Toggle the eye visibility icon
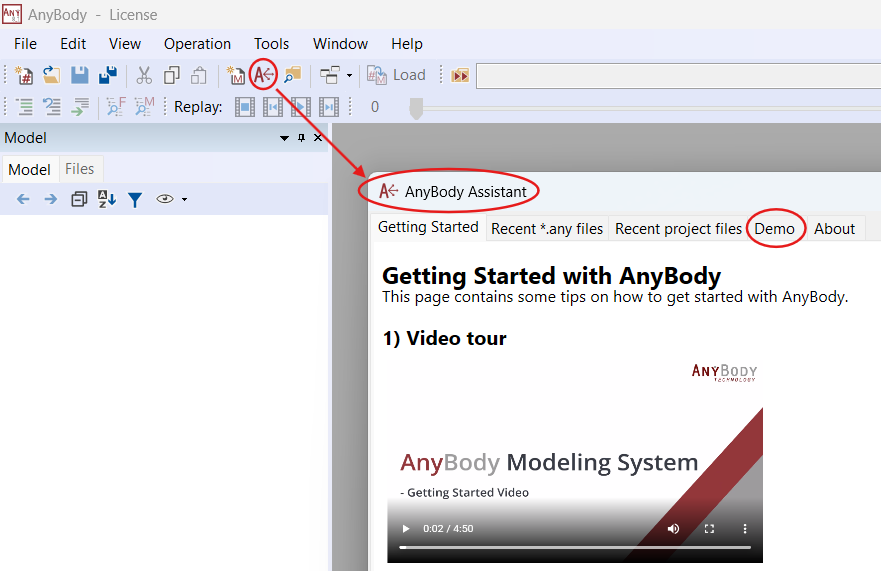Viewport: 881px width, 571px height. pos(165,199)
